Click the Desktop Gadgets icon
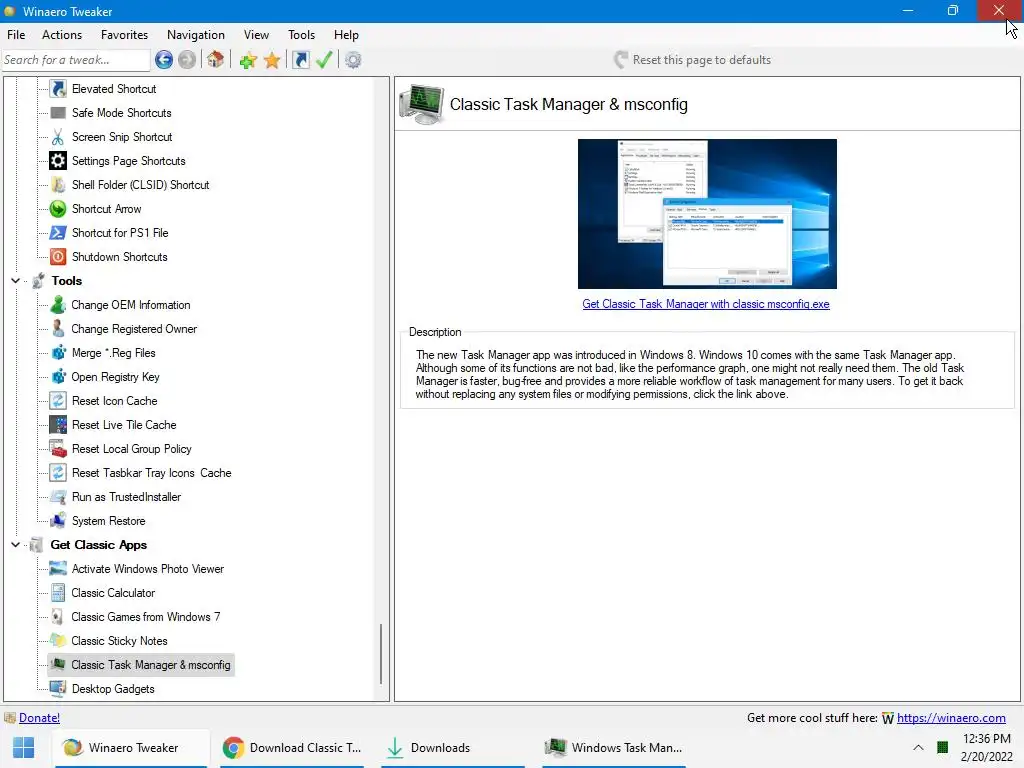This screenshot has height=768, width=1024. click(58, 689)
